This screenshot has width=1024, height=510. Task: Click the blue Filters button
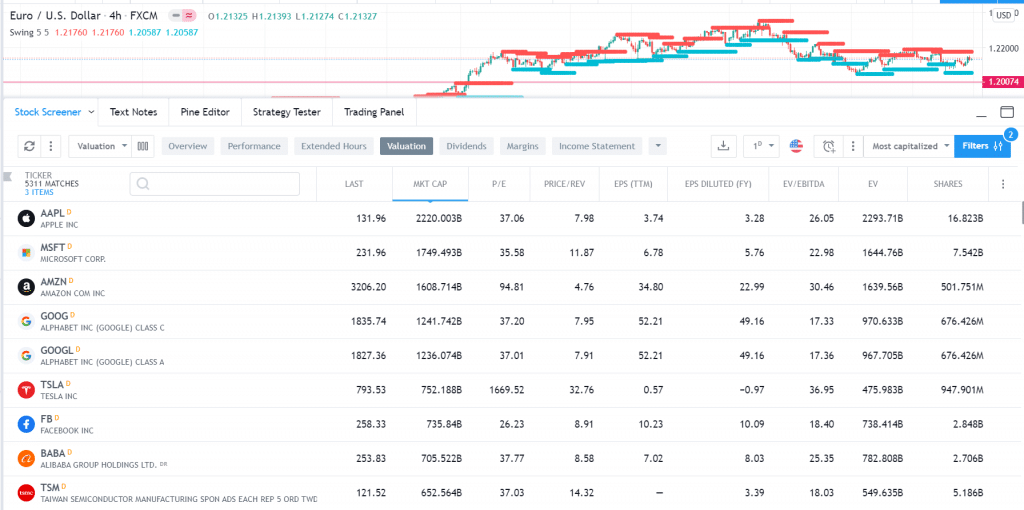pos(982,146)
